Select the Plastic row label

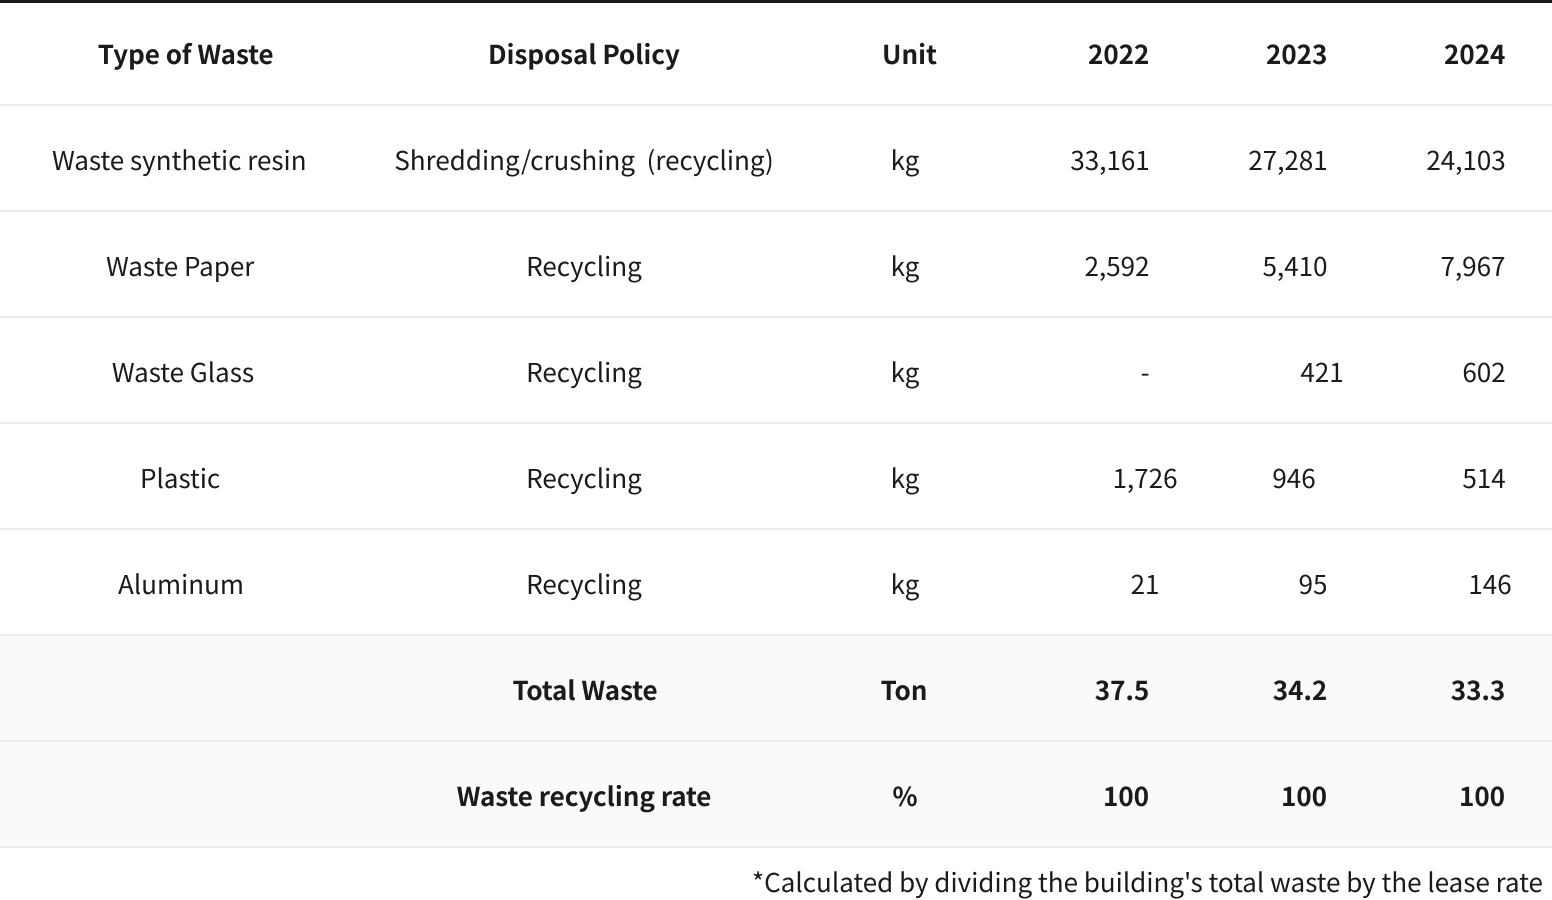[180, 478]
